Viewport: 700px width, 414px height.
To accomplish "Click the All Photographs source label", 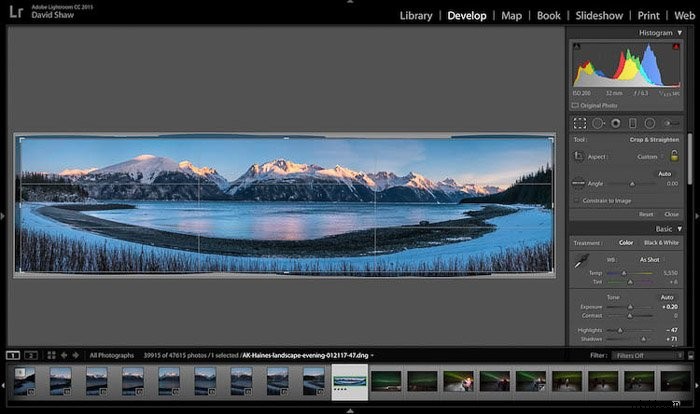I will 112,355.
